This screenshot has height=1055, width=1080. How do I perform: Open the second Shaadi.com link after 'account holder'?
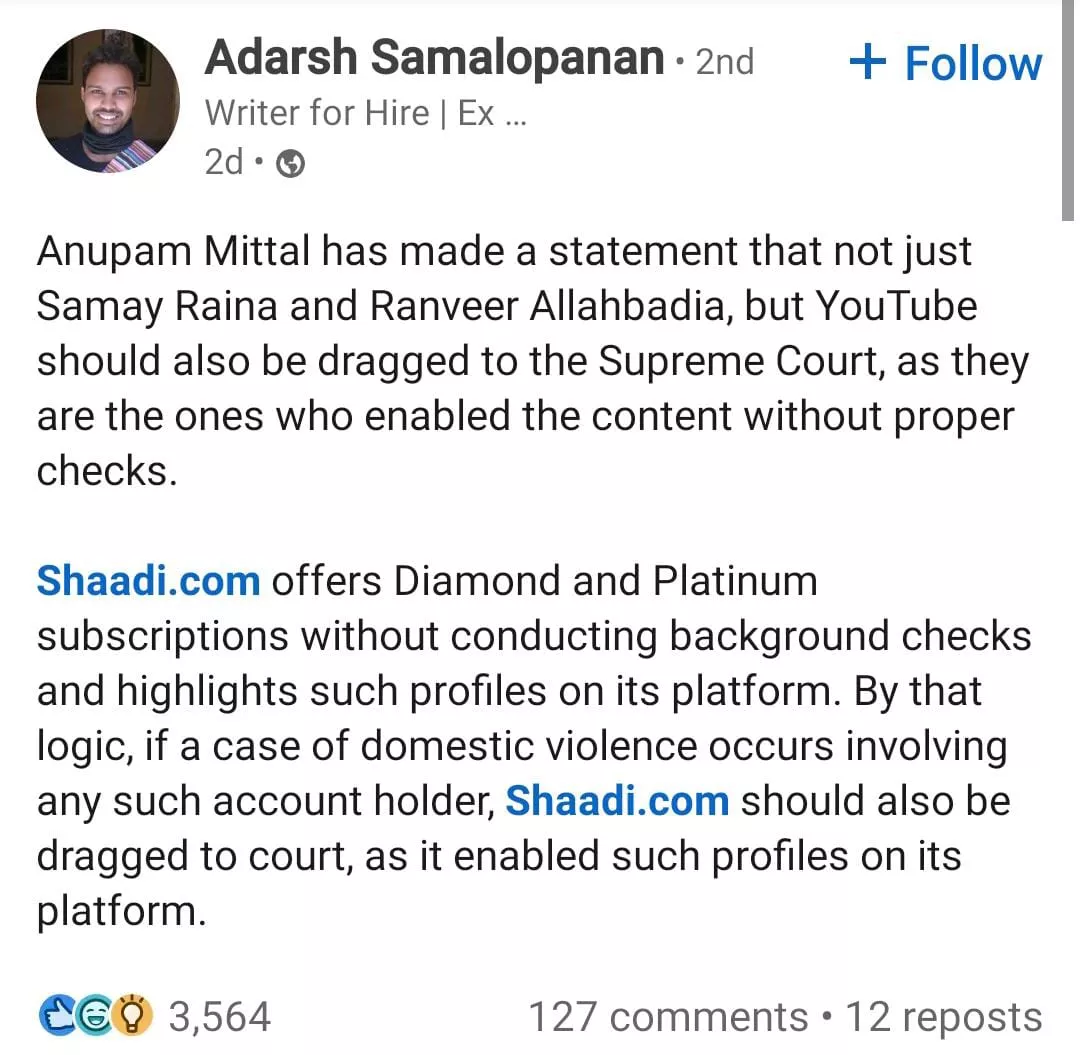pyautogui.click(x=617, y=801)
